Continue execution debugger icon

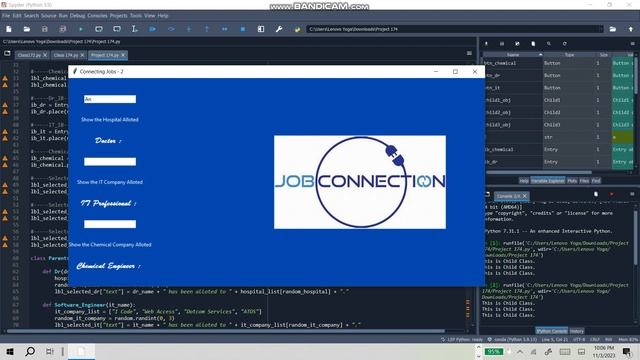pyautogui.click(x=224, y=29)
